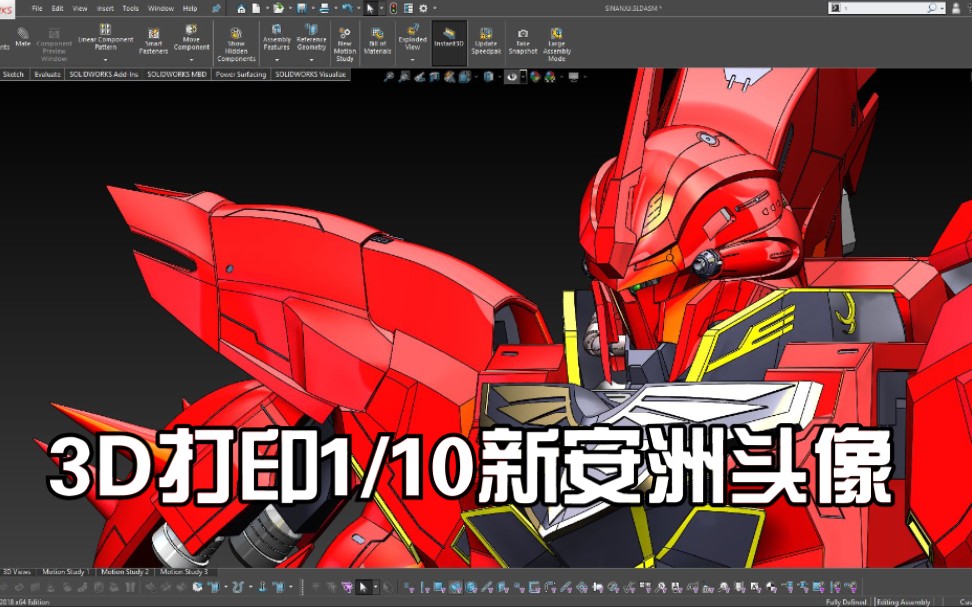Open the Edit menu
The height and width of the screenshot is (607, 972).
58,9
